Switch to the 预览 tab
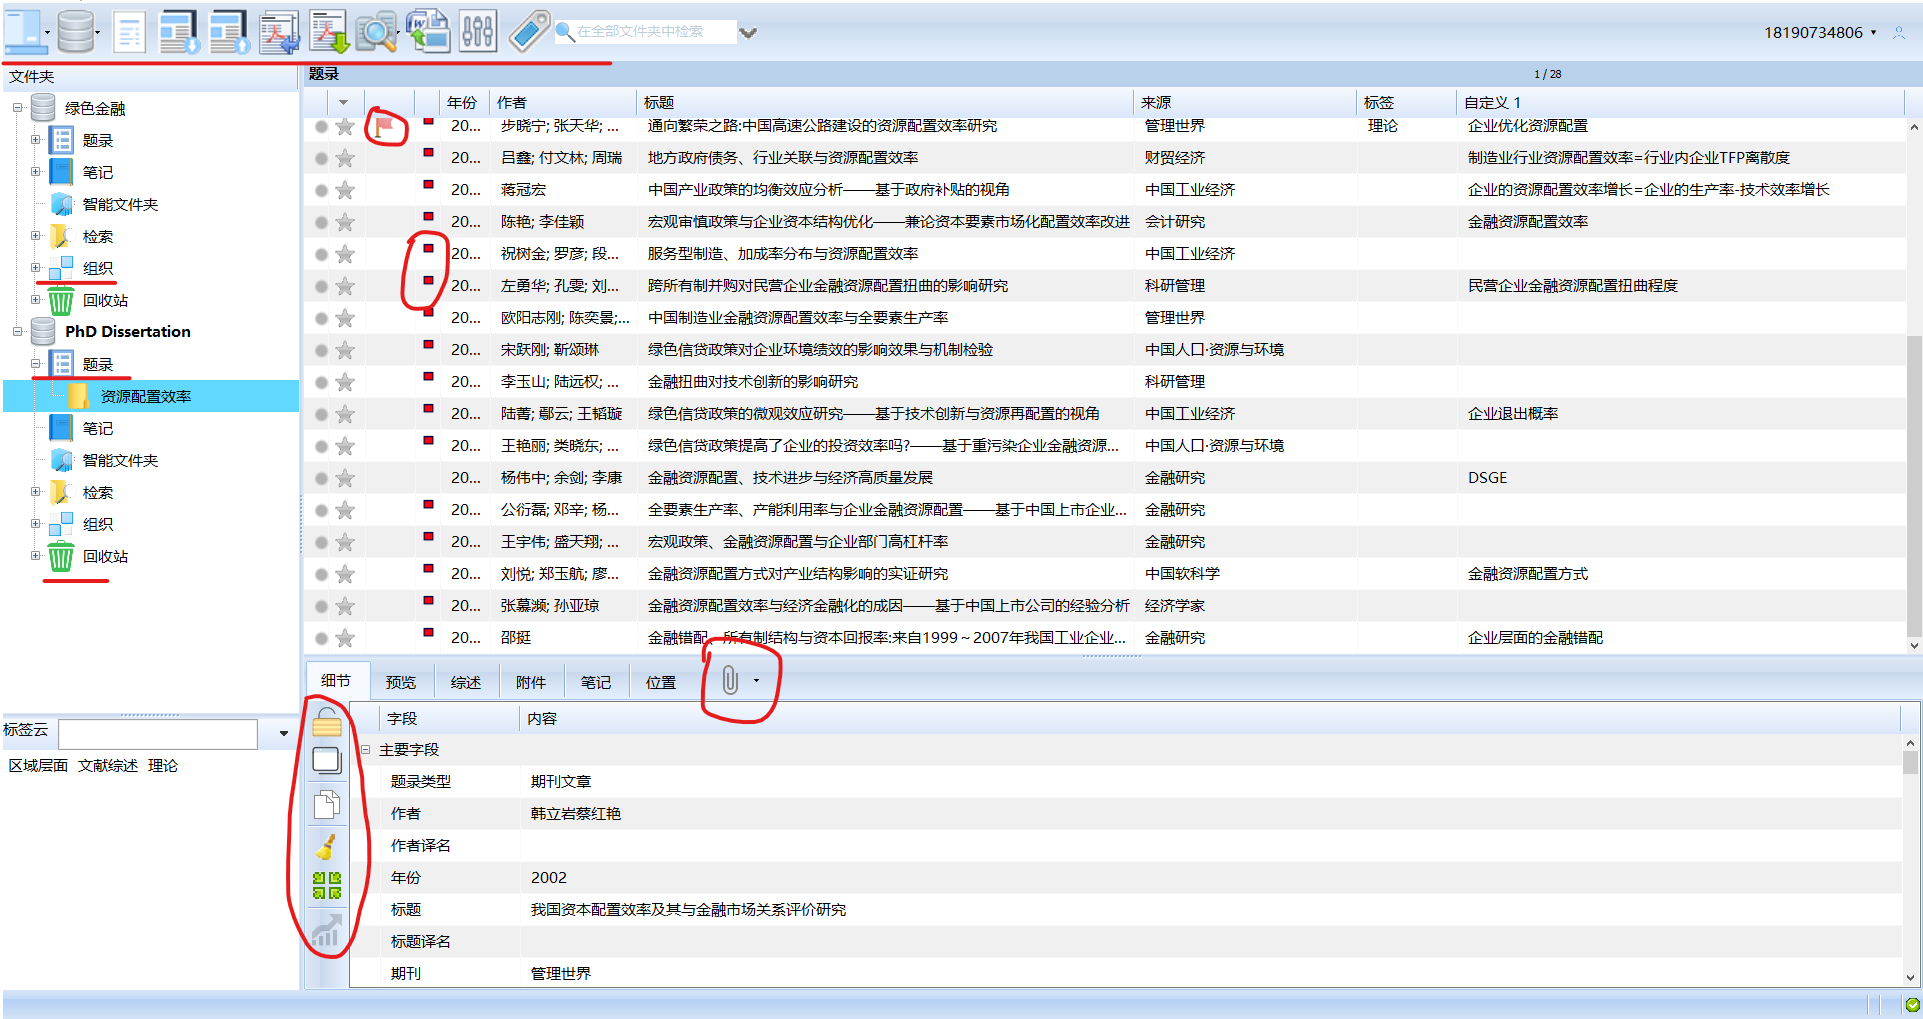 [x=400, y=682]
